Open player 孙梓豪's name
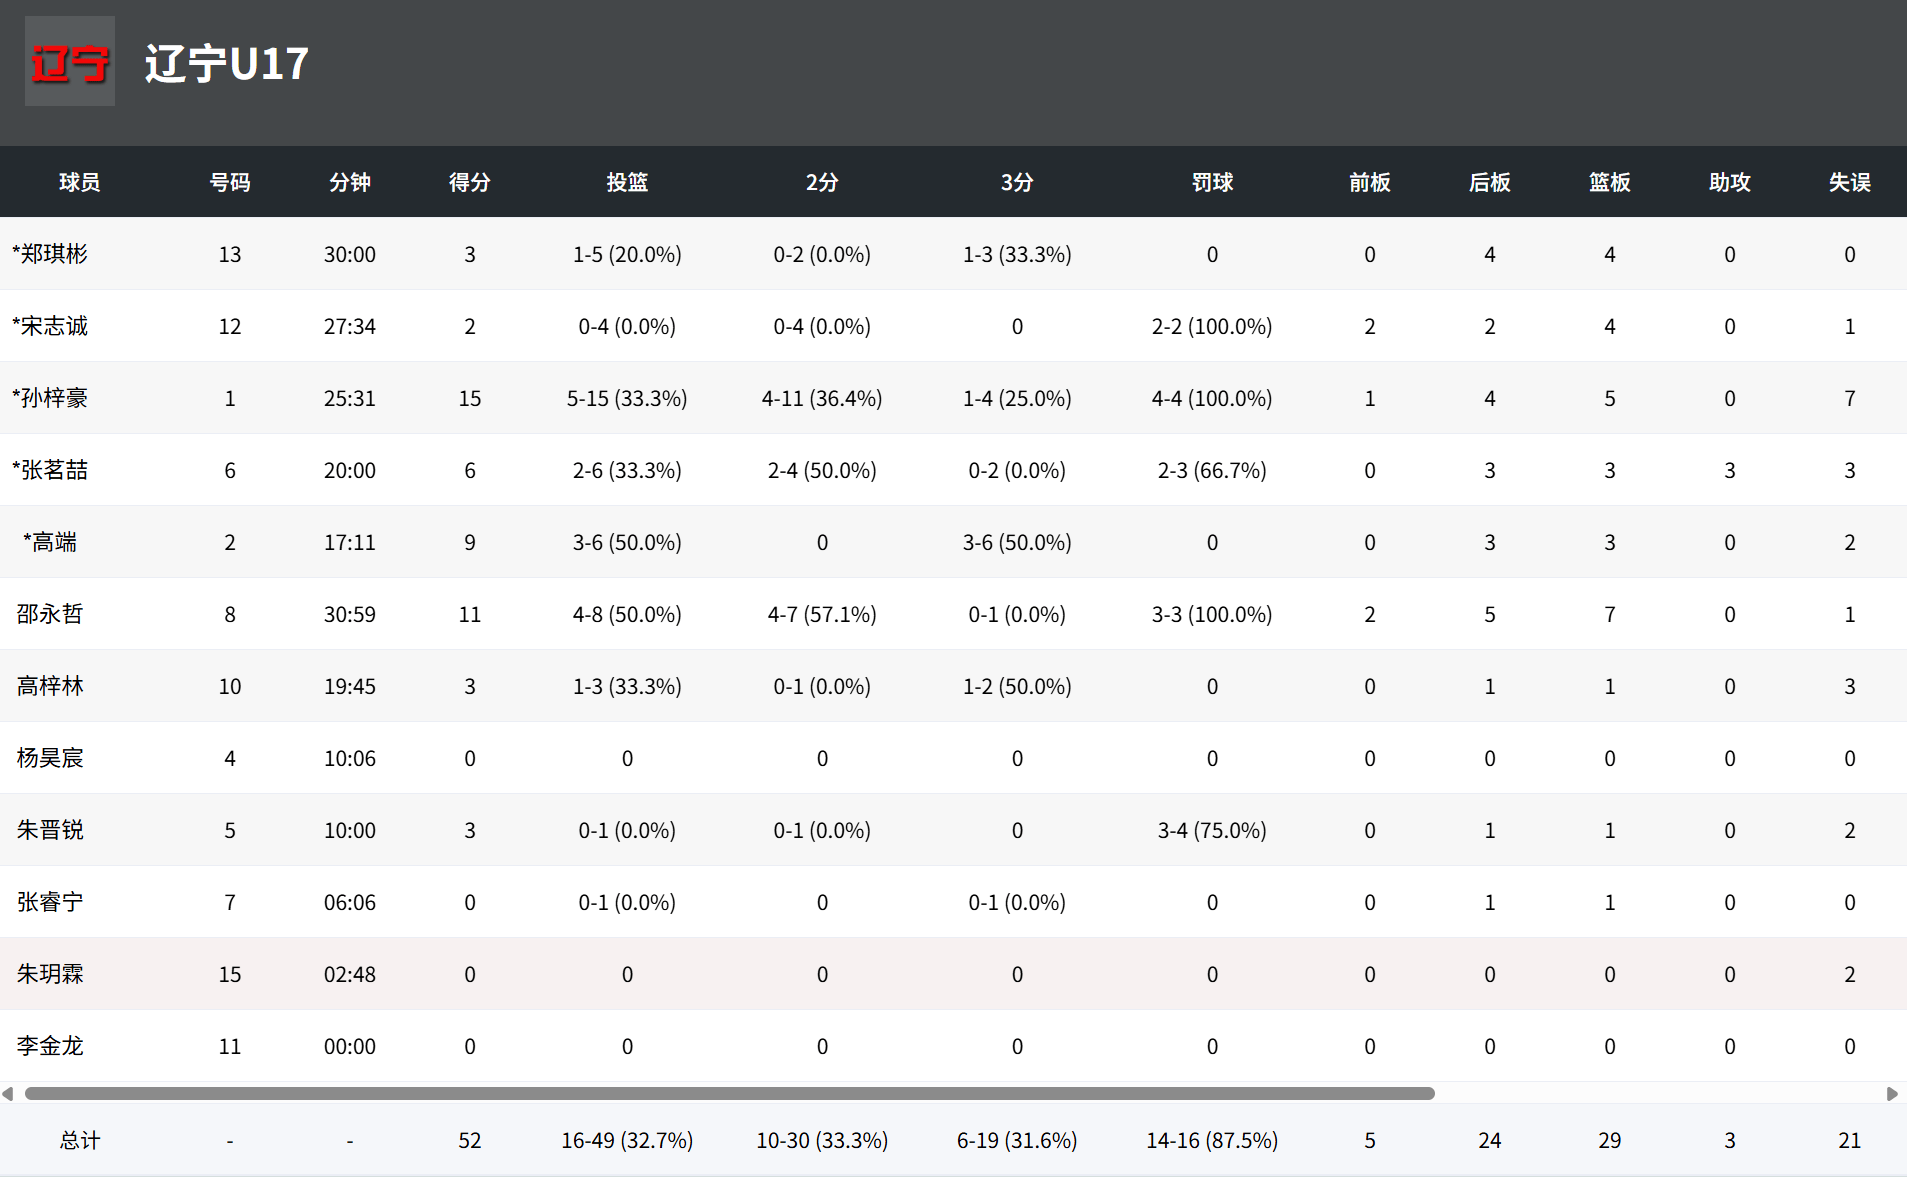1907x1177 pixels. [x=50, y=398]
